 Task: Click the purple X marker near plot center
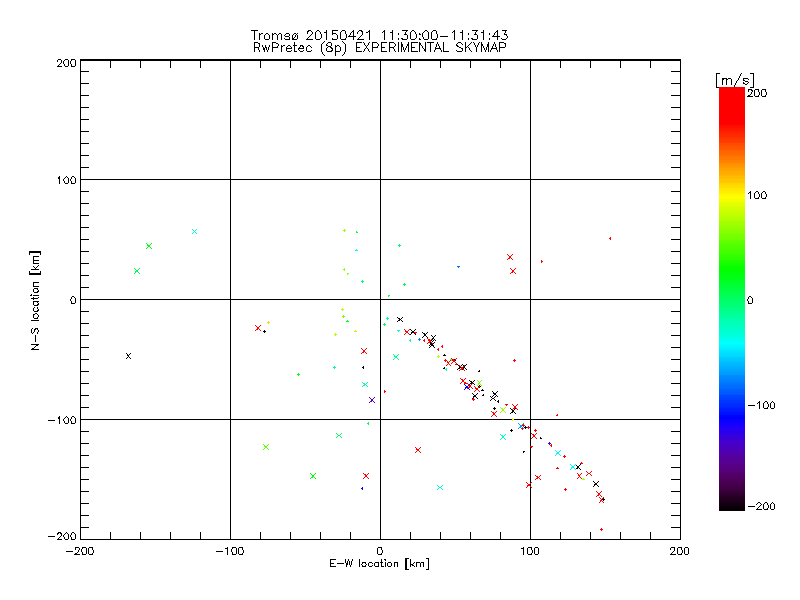372,400
